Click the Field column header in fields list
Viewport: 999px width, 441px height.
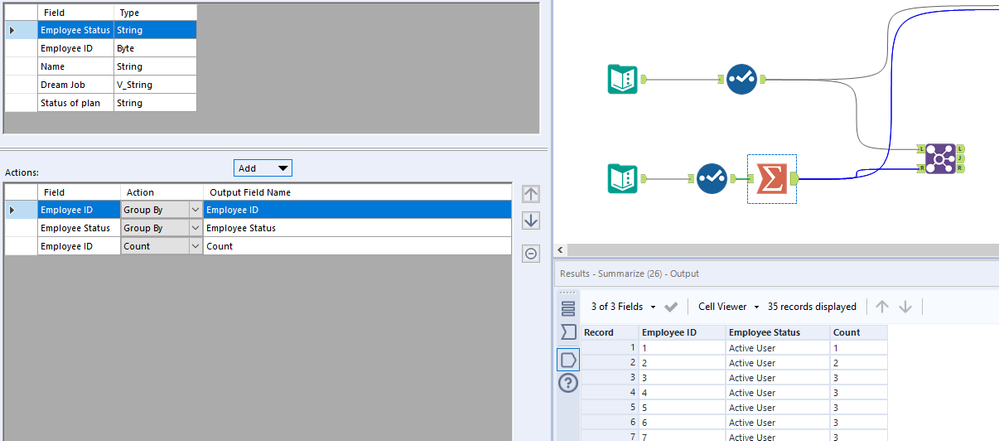76,13
